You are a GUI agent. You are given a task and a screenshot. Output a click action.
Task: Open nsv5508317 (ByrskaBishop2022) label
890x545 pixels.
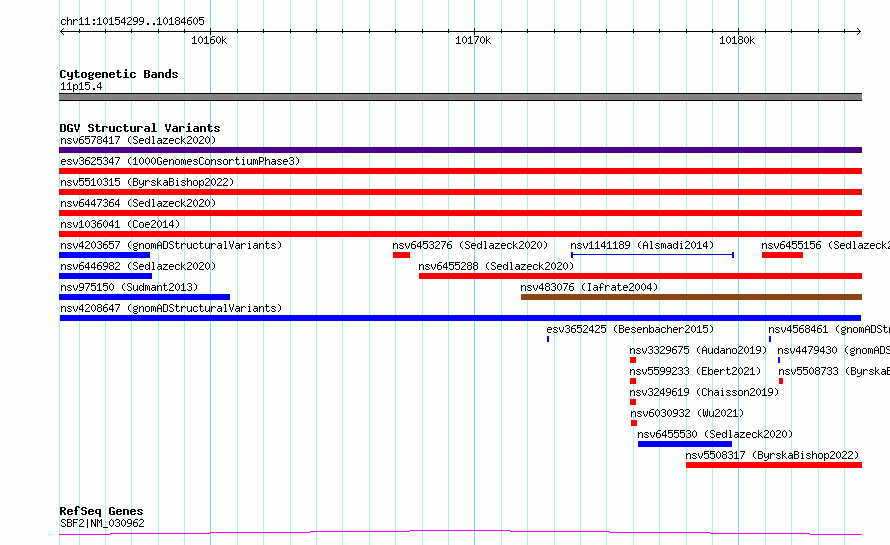click(772, 455)
